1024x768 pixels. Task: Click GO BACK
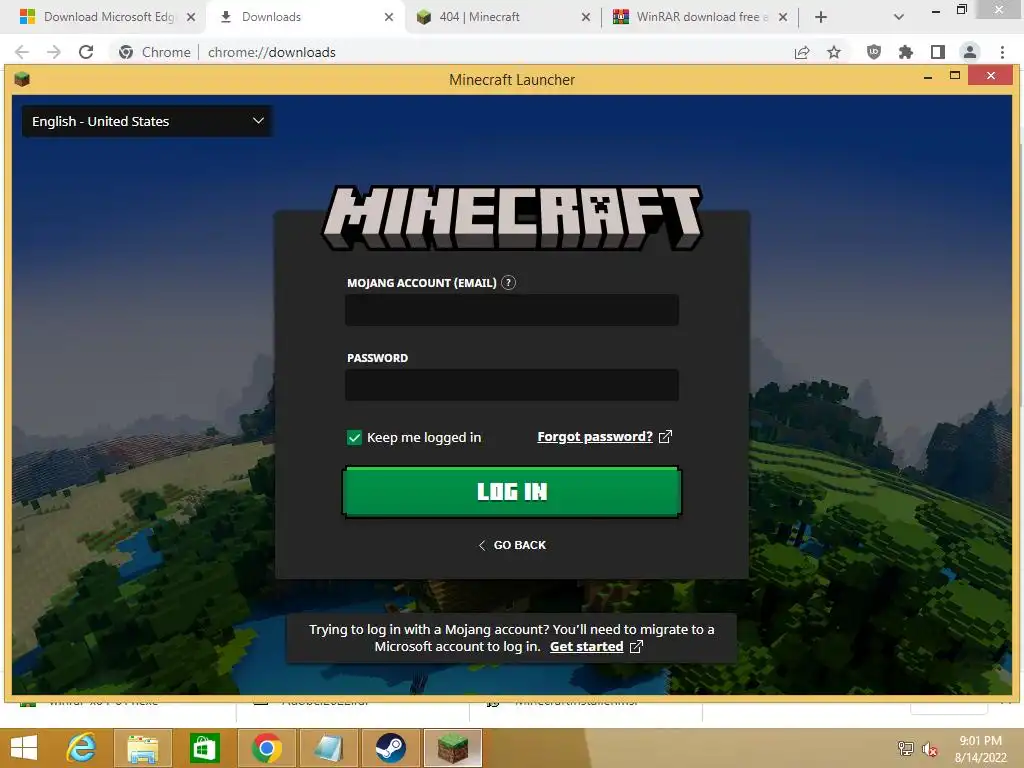(513, 545)
